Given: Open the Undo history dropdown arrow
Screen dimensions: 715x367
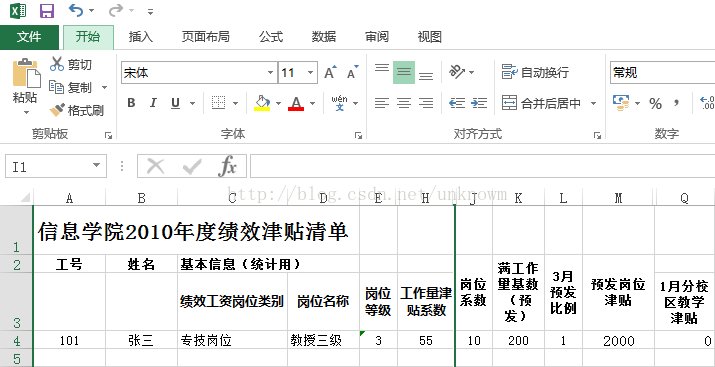Looking at the screenshot, I should [91, 11].
